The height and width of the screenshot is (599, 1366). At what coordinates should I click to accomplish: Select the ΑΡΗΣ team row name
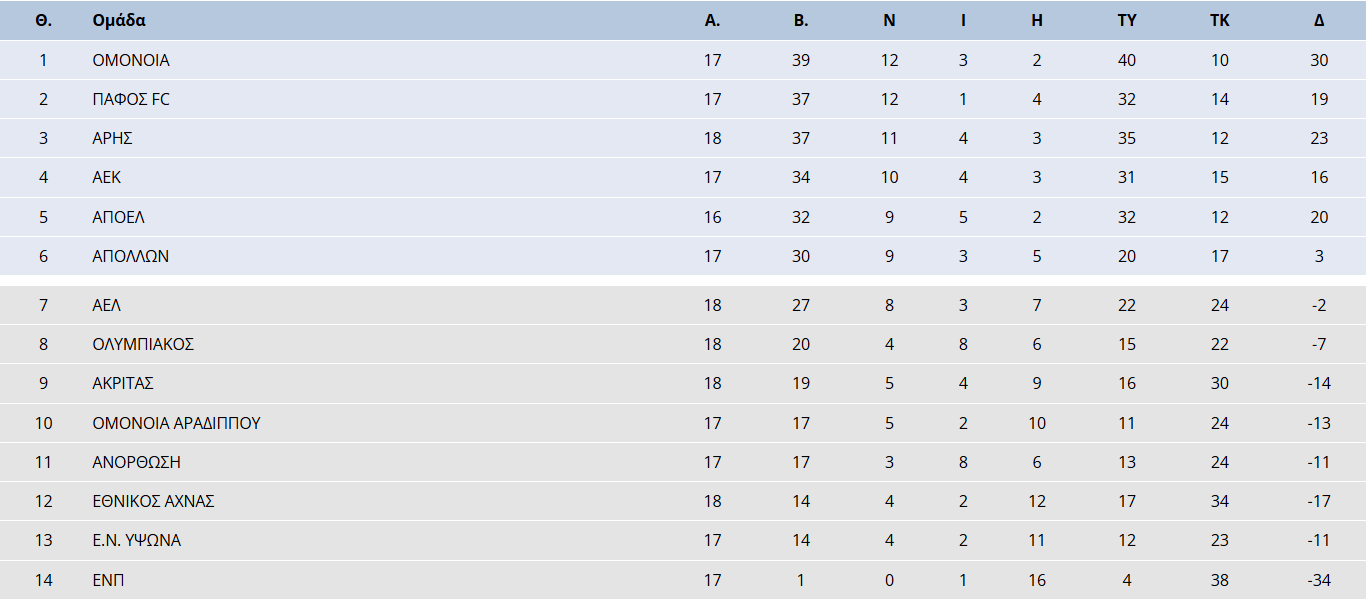[x=112, y=138]
